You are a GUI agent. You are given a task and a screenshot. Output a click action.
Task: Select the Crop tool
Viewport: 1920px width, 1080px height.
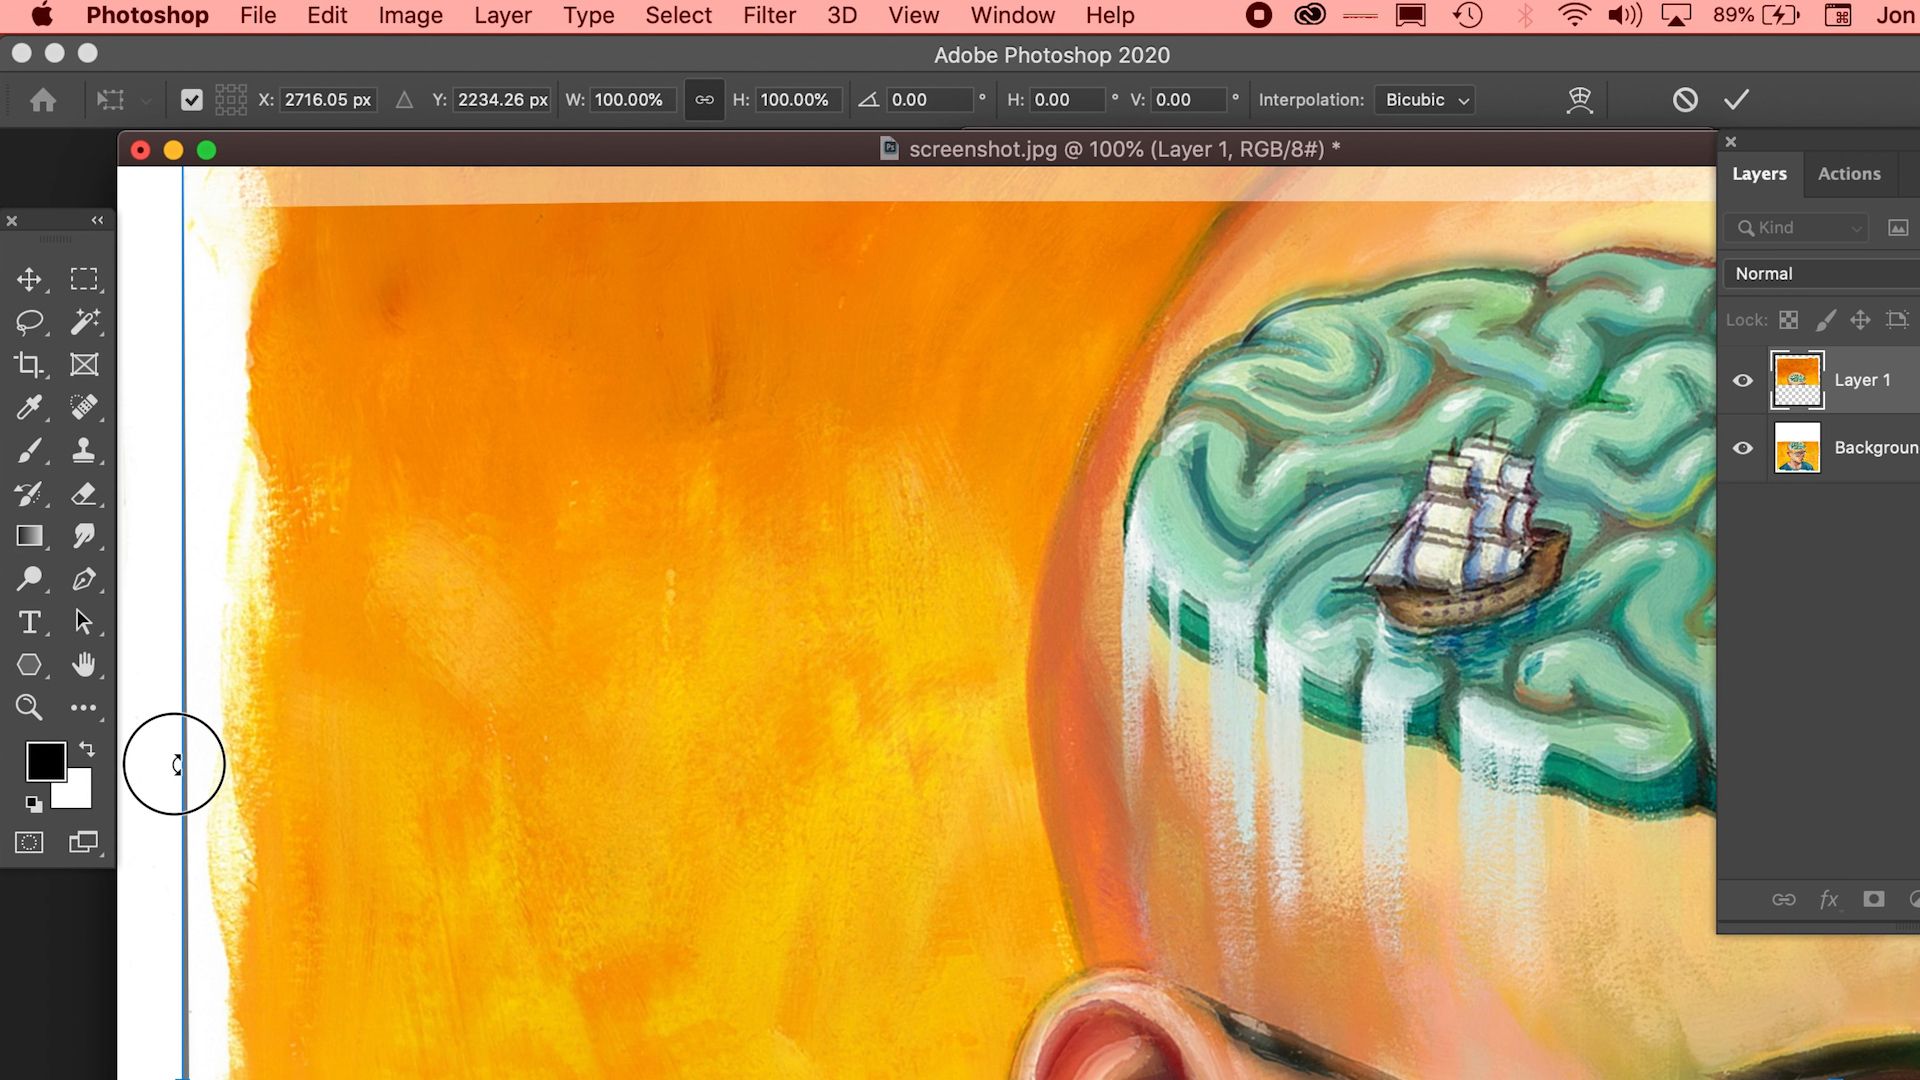coord(29,365)
